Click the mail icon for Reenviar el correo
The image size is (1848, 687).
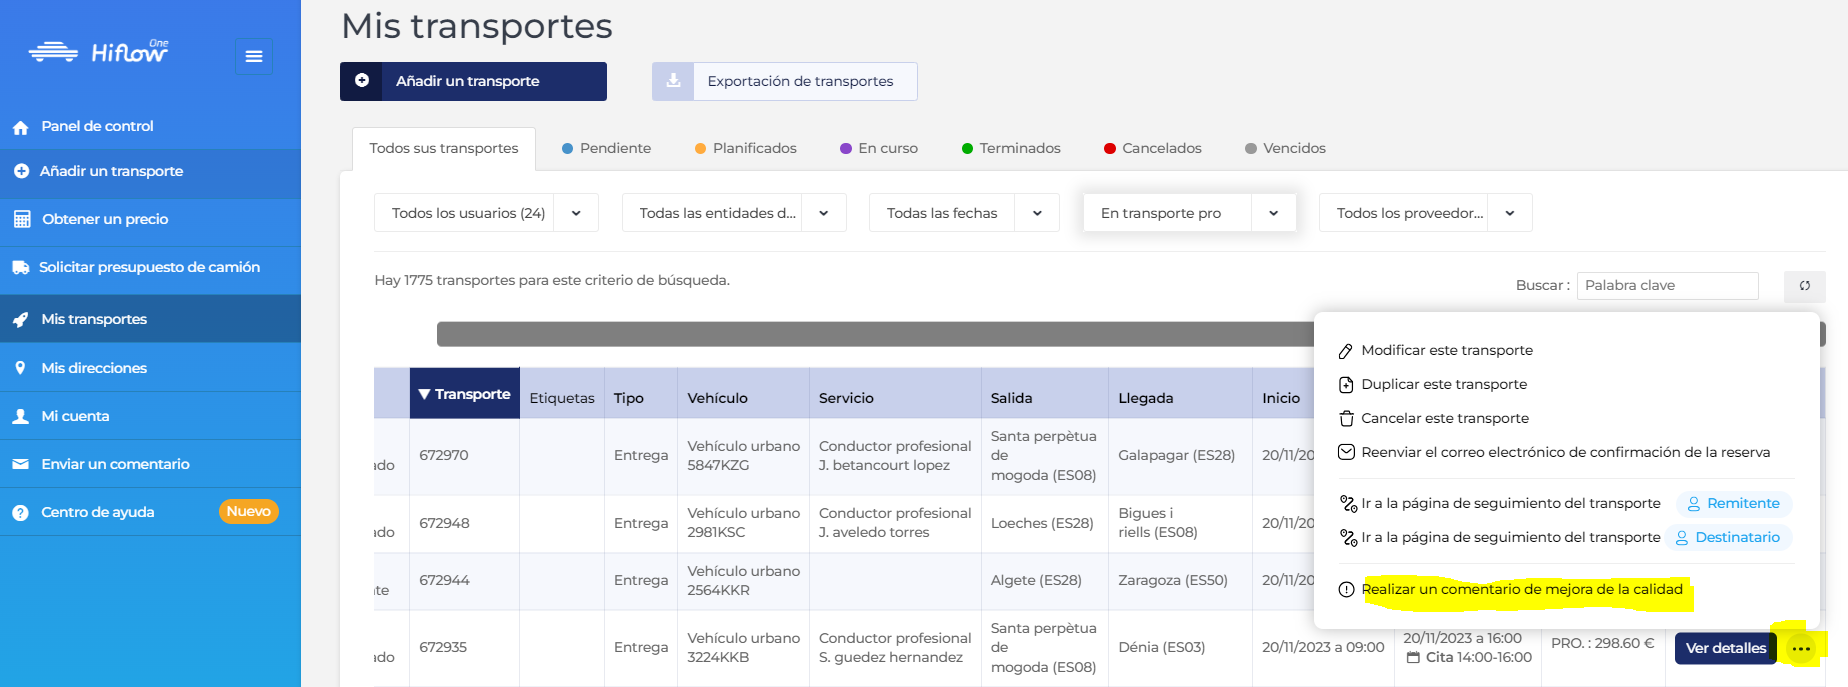tap(1346, 452)
